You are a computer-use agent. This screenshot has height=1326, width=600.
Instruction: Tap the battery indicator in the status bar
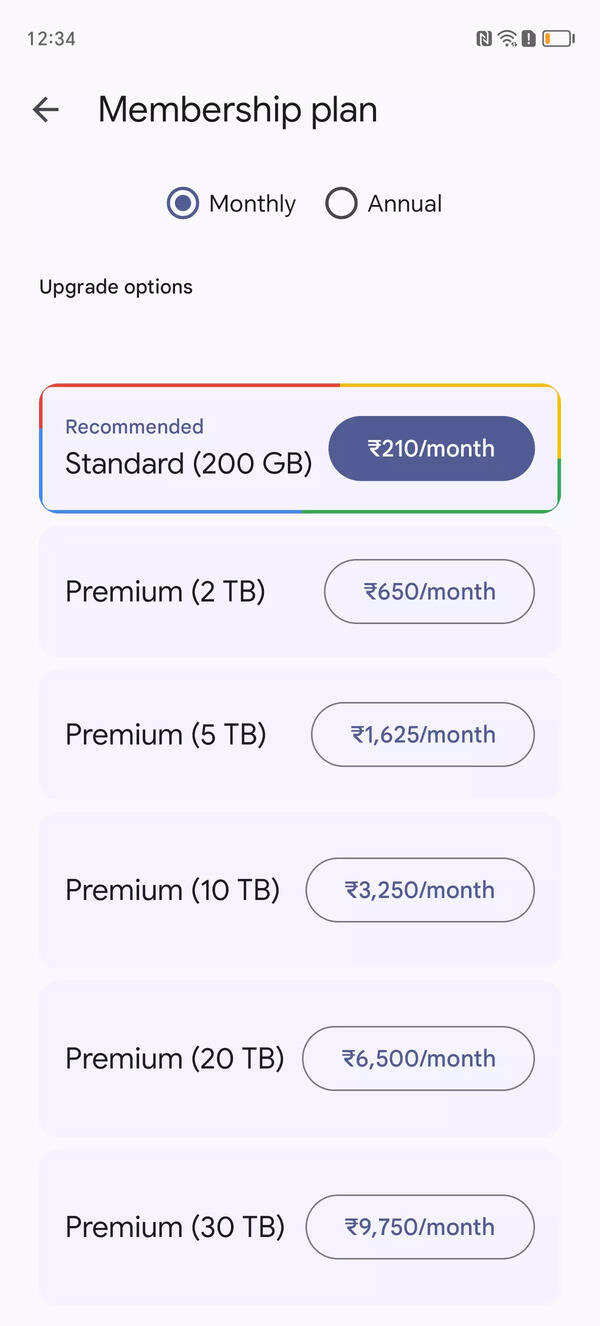tap(558, 38)
